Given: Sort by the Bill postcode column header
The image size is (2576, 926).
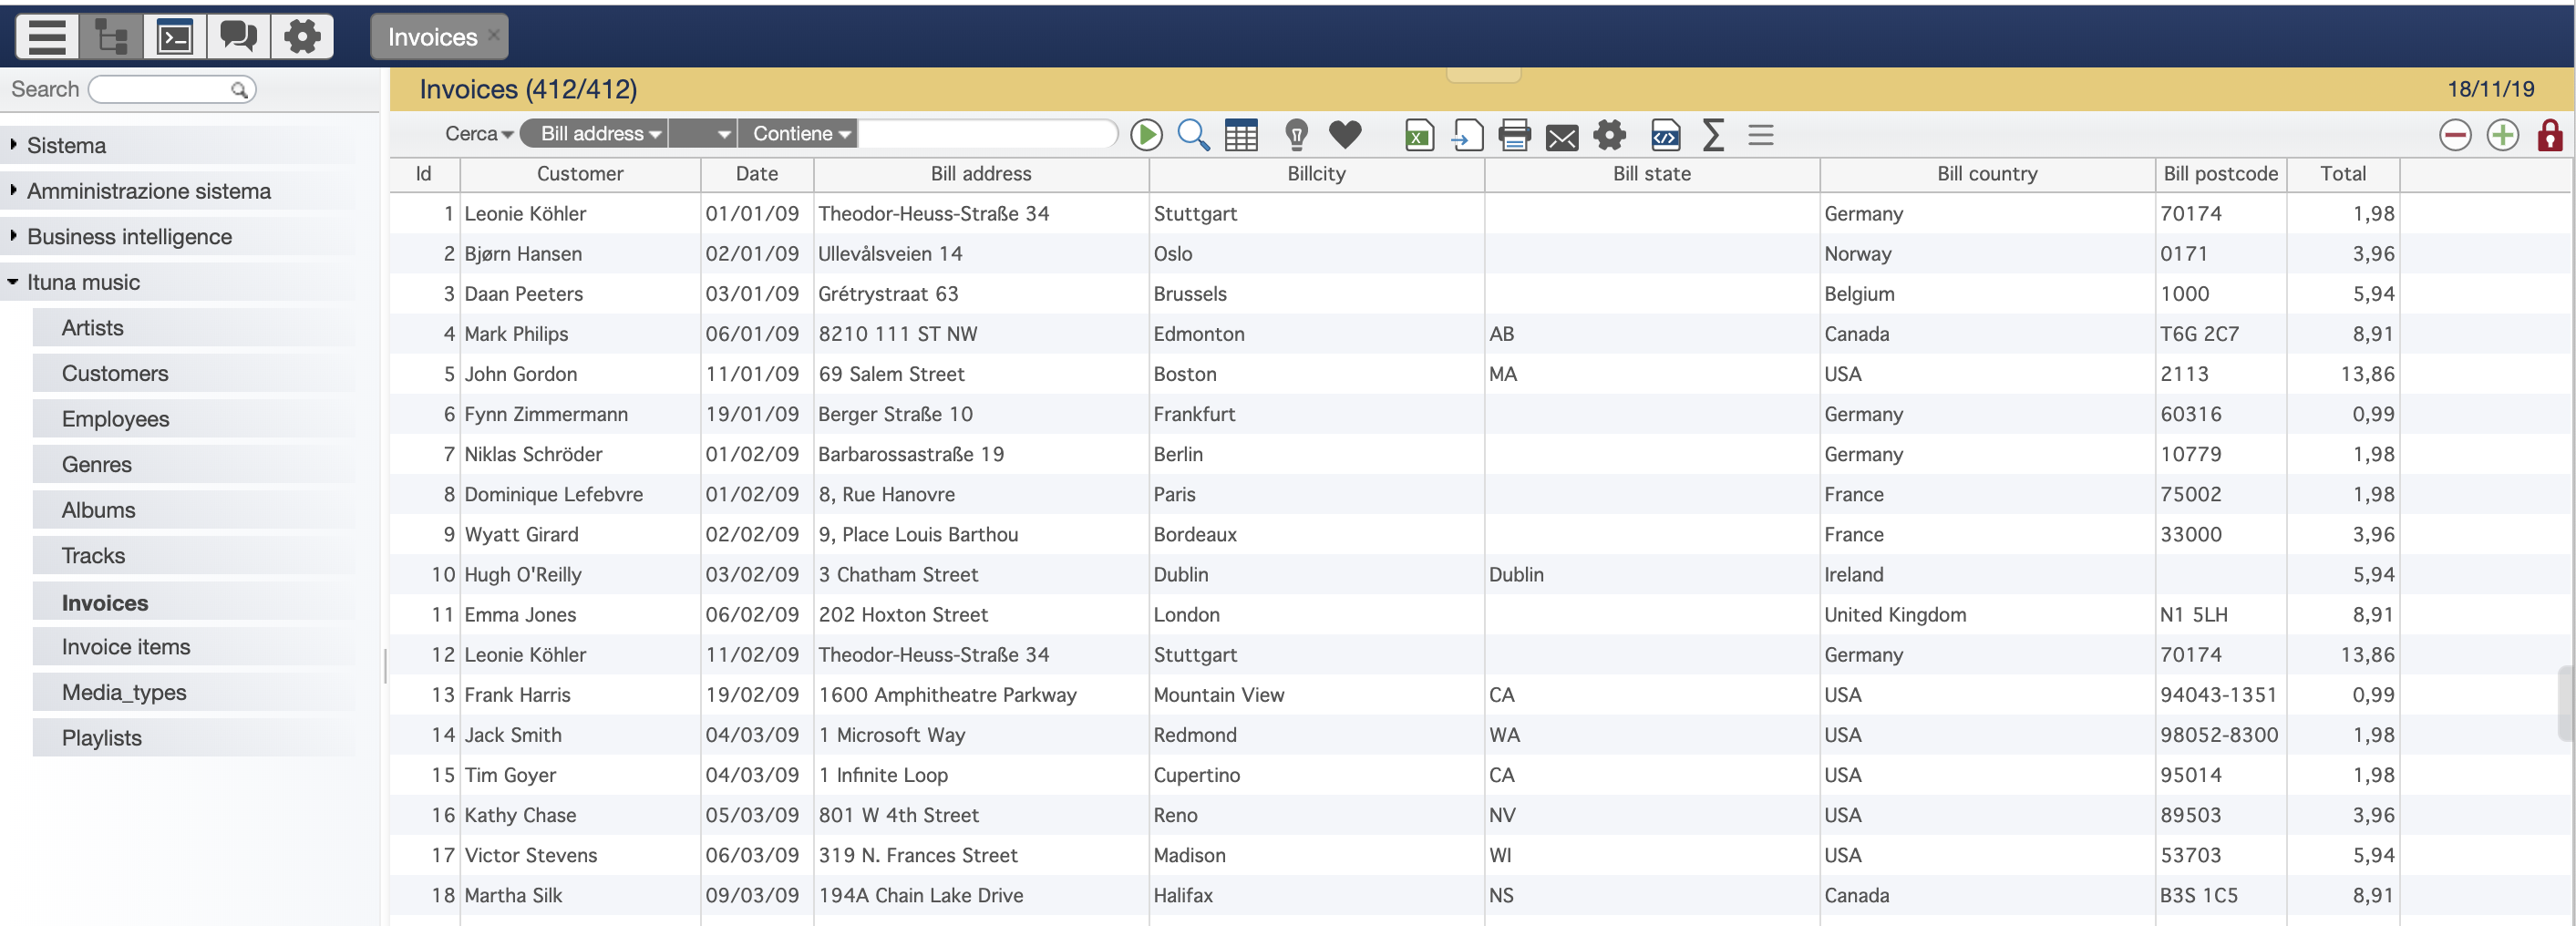Looking at the screenshot, I should coord(2221,174).
